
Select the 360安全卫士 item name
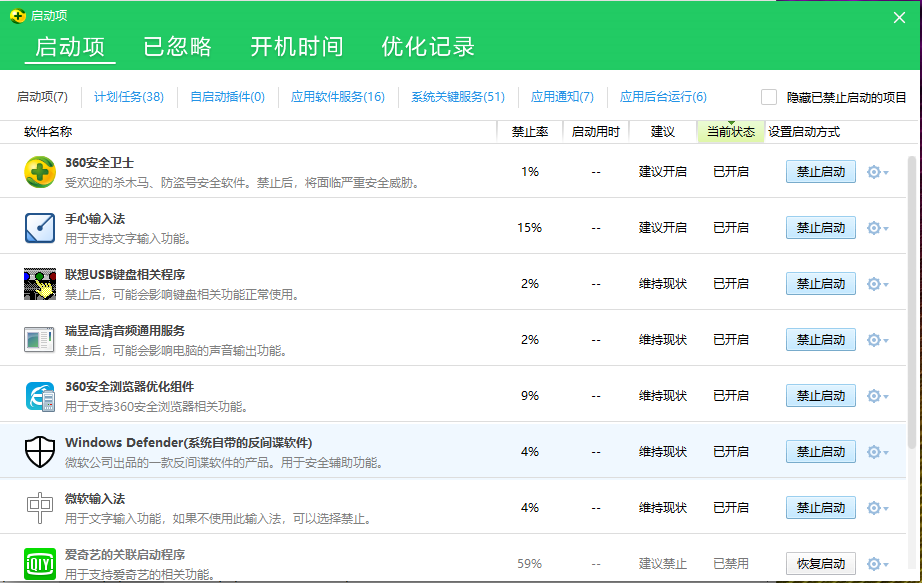point(99,163)
